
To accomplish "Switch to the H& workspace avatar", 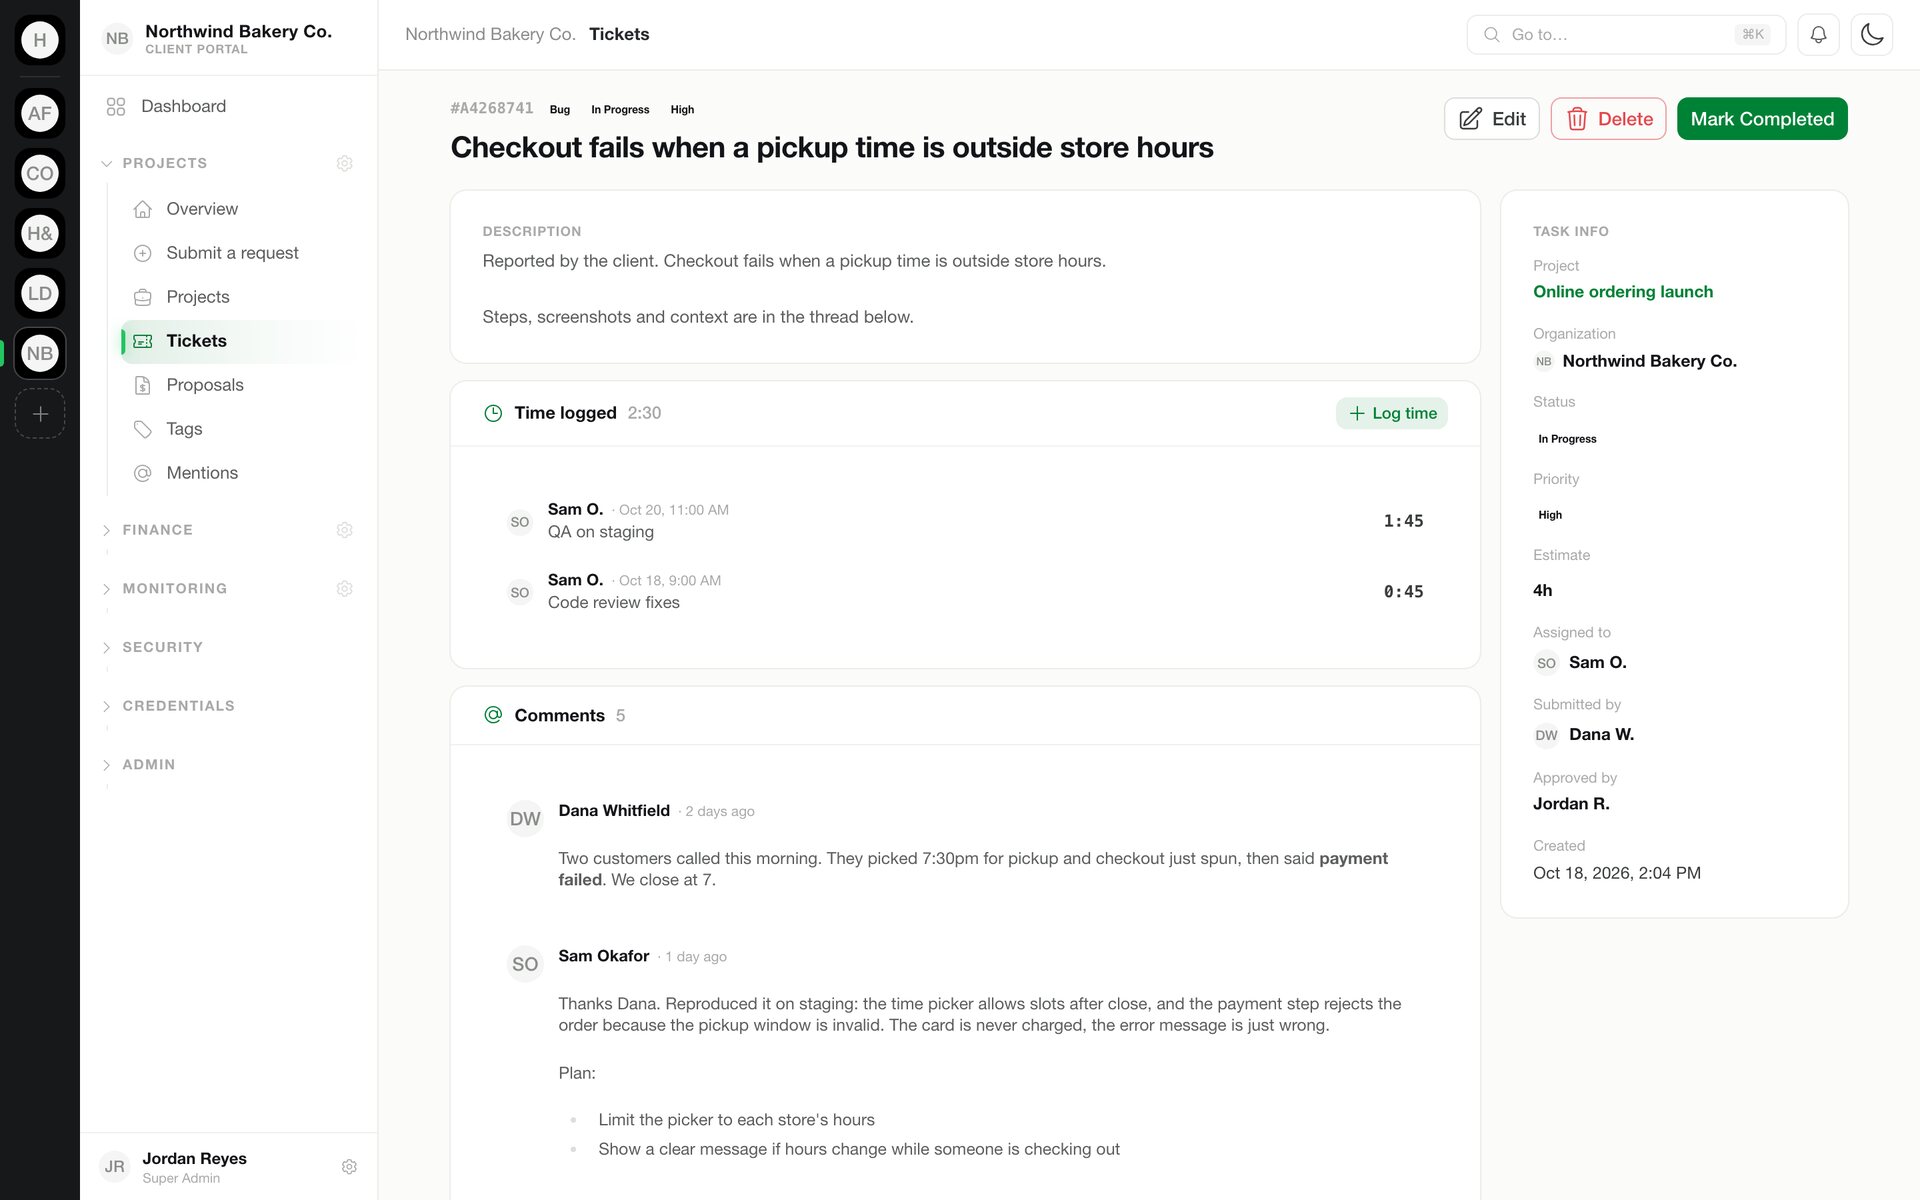I will pos(40,233).
